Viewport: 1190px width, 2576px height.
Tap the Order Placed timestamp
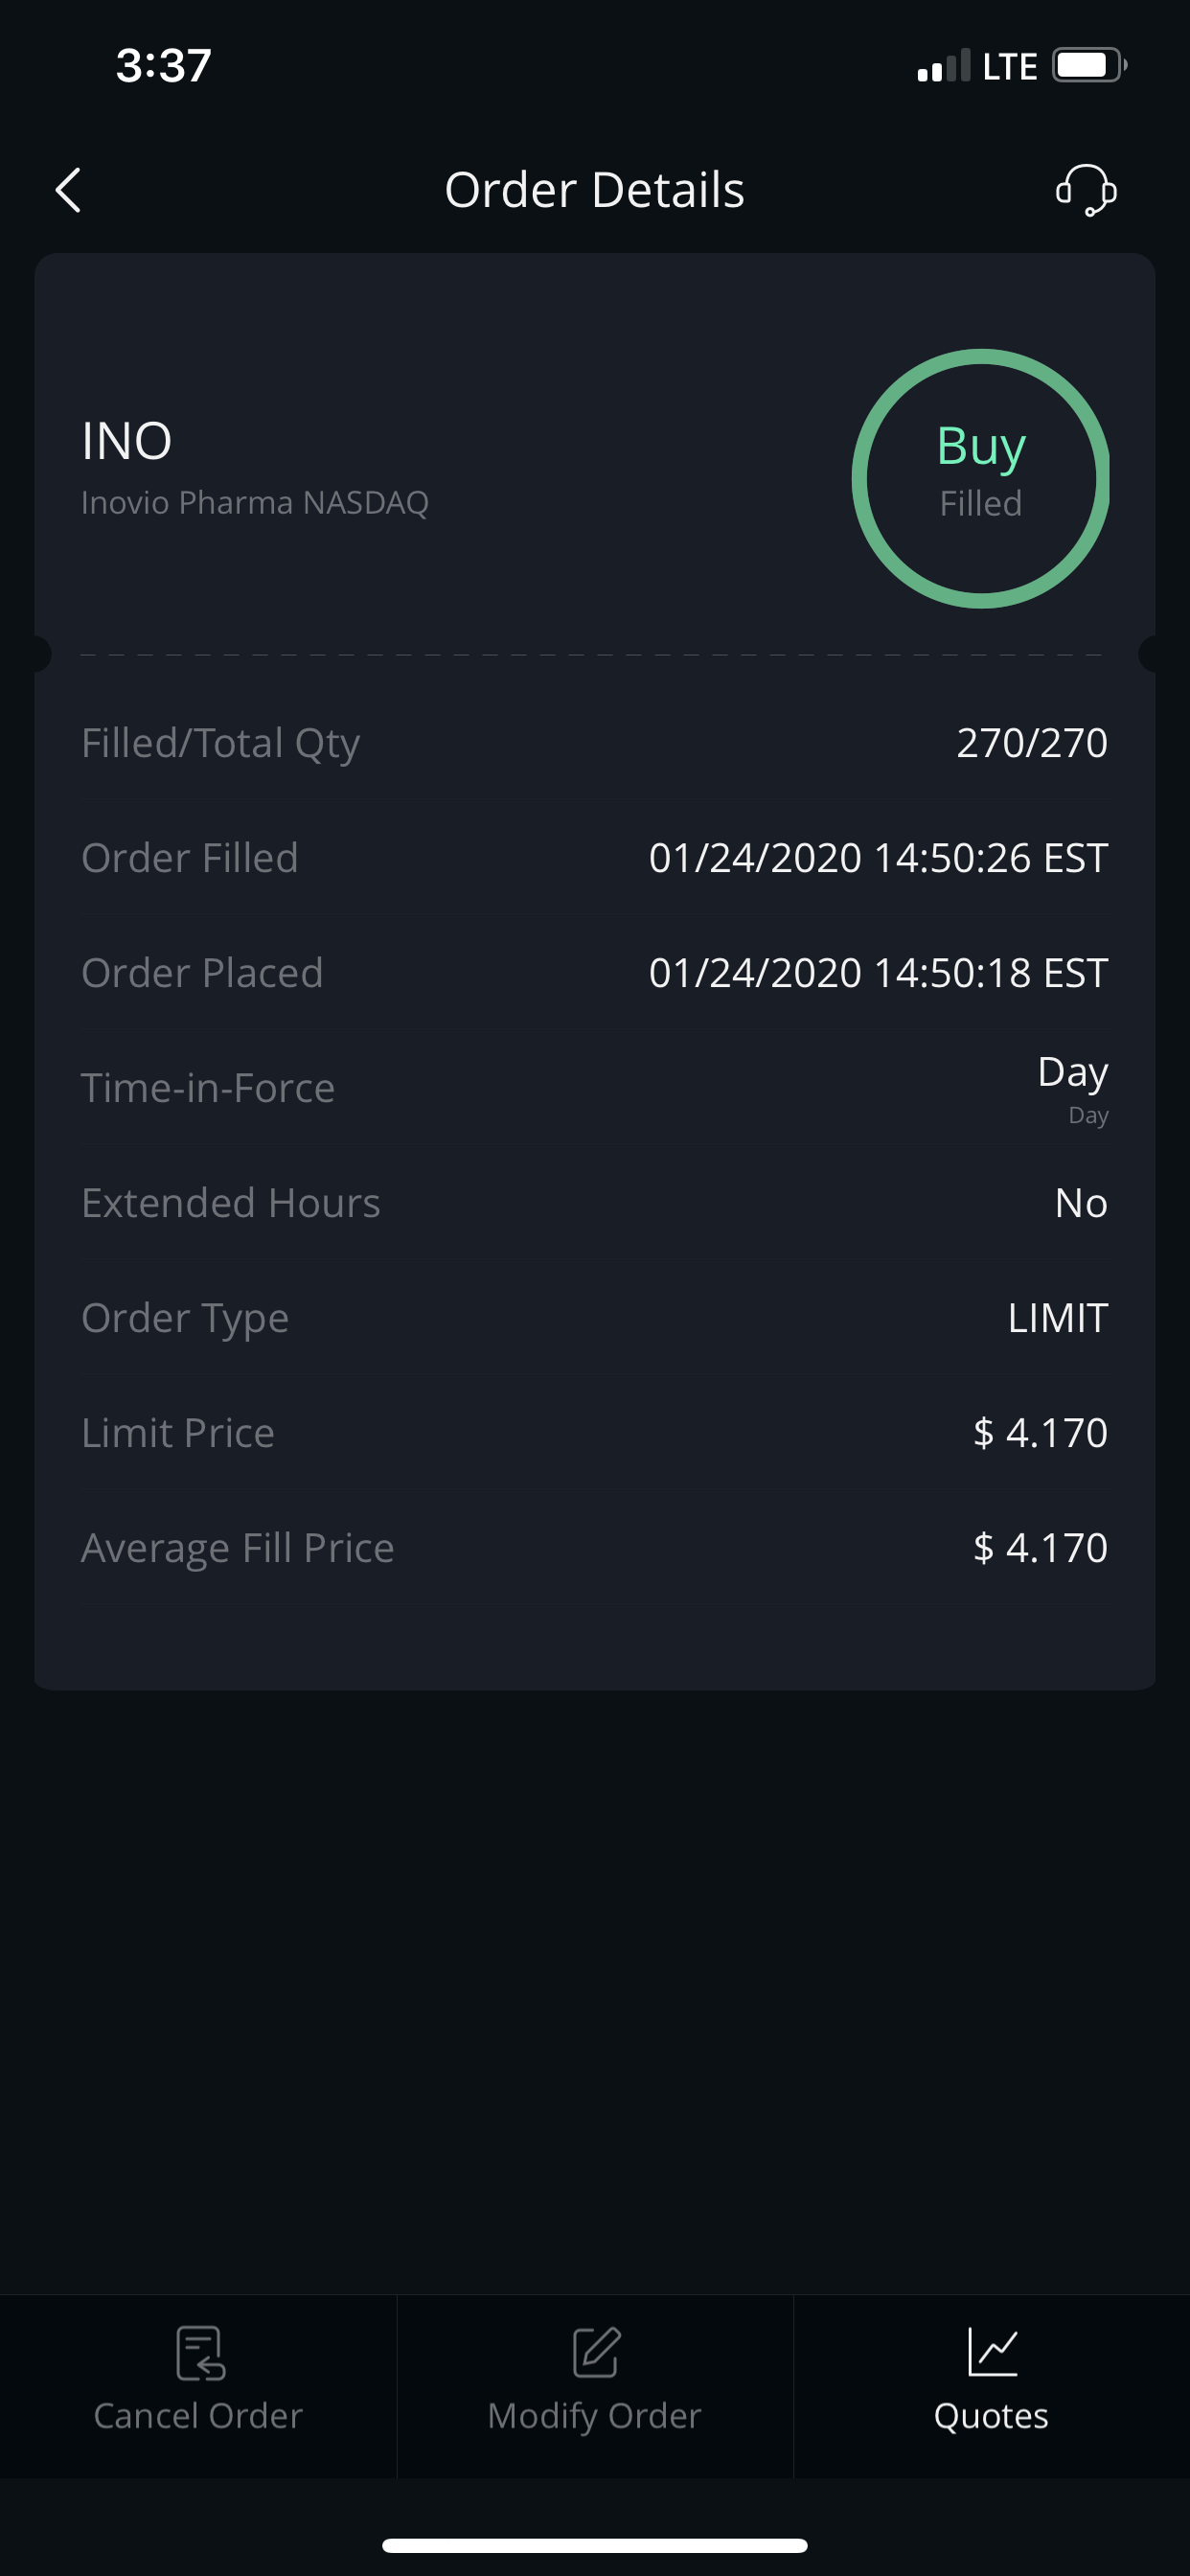pos(878,973)
